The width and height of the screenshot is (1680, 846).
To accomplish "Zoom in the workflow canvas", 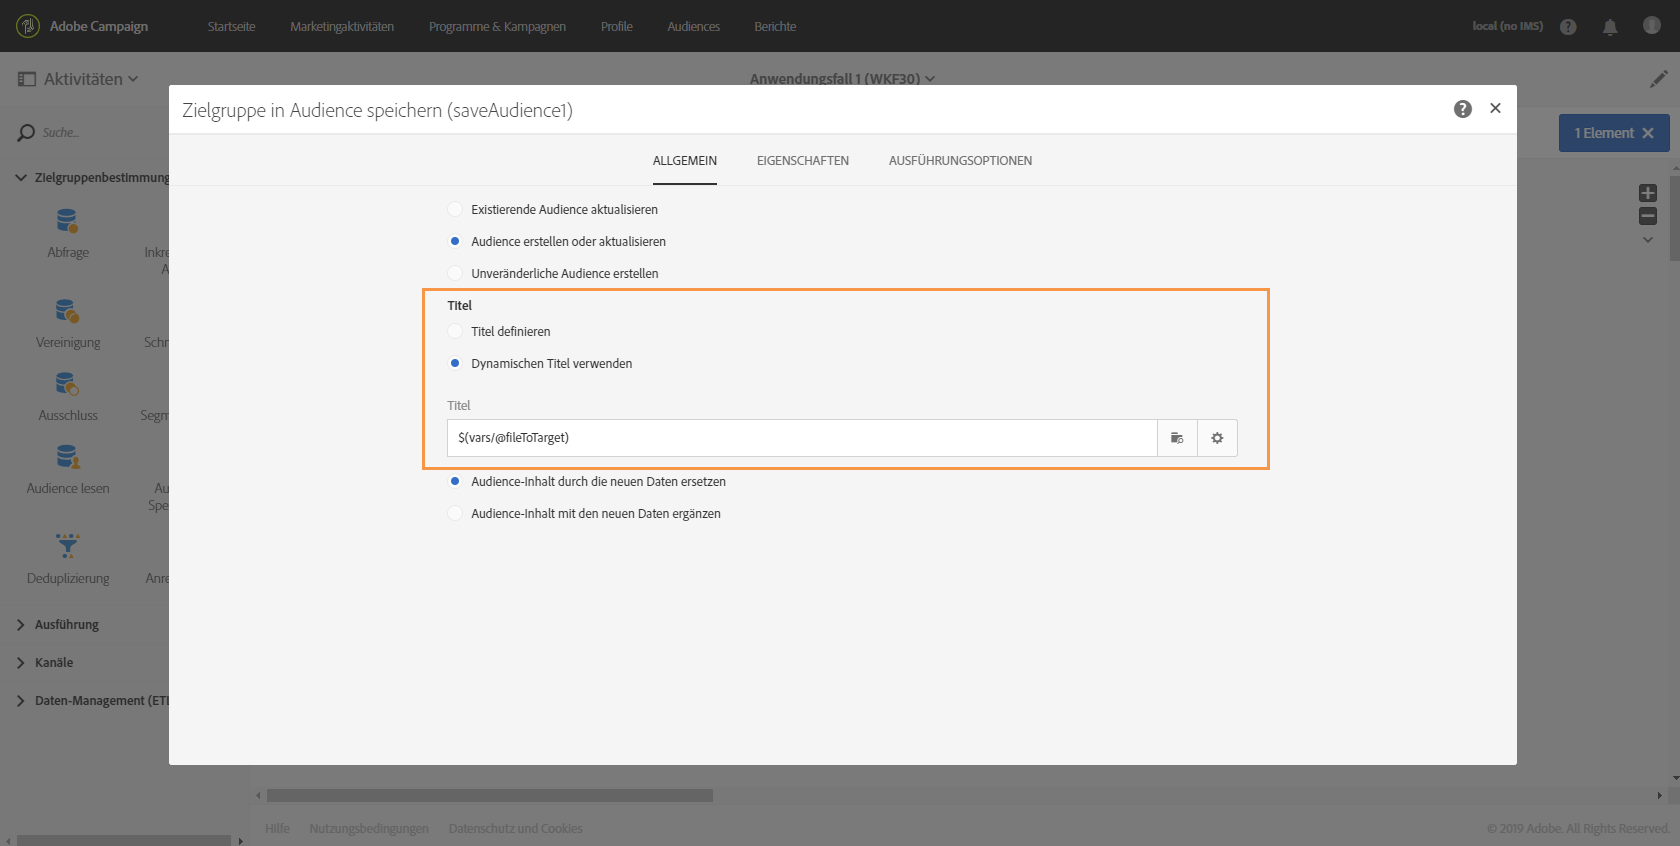I will point(1648,193).
